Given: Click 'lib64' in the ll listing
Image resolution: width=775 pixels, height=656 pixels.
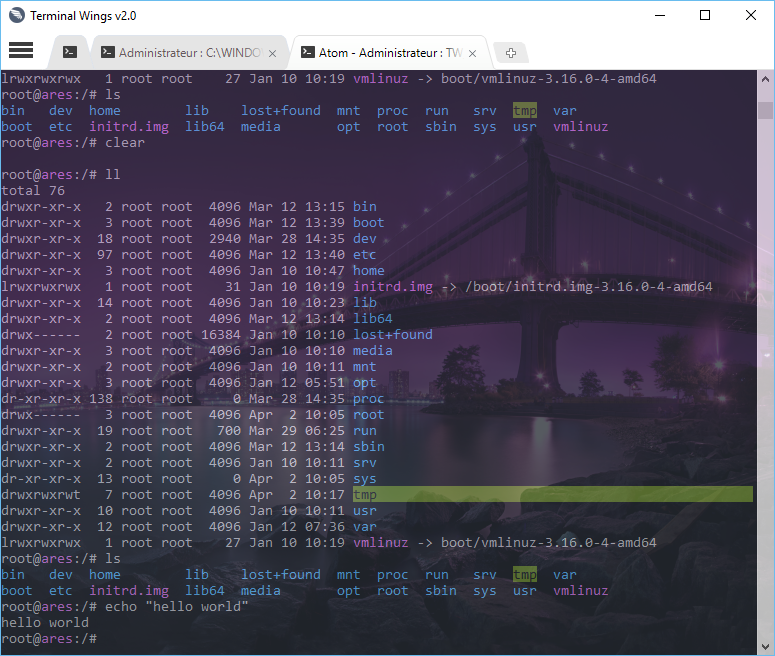Looking at the screenshot, I should coord(373,319).
